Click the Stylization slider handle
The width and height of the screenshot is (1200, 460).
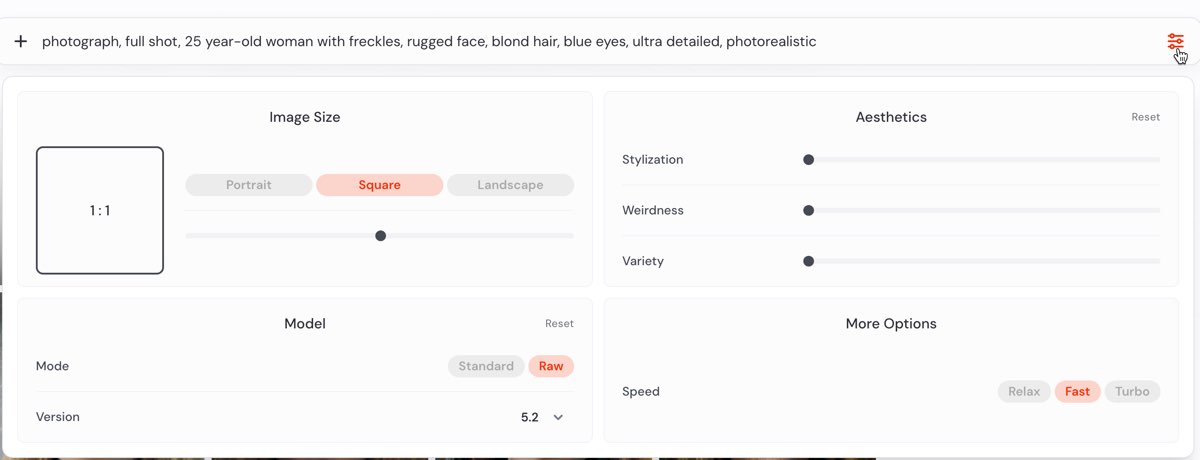[809, 160]
